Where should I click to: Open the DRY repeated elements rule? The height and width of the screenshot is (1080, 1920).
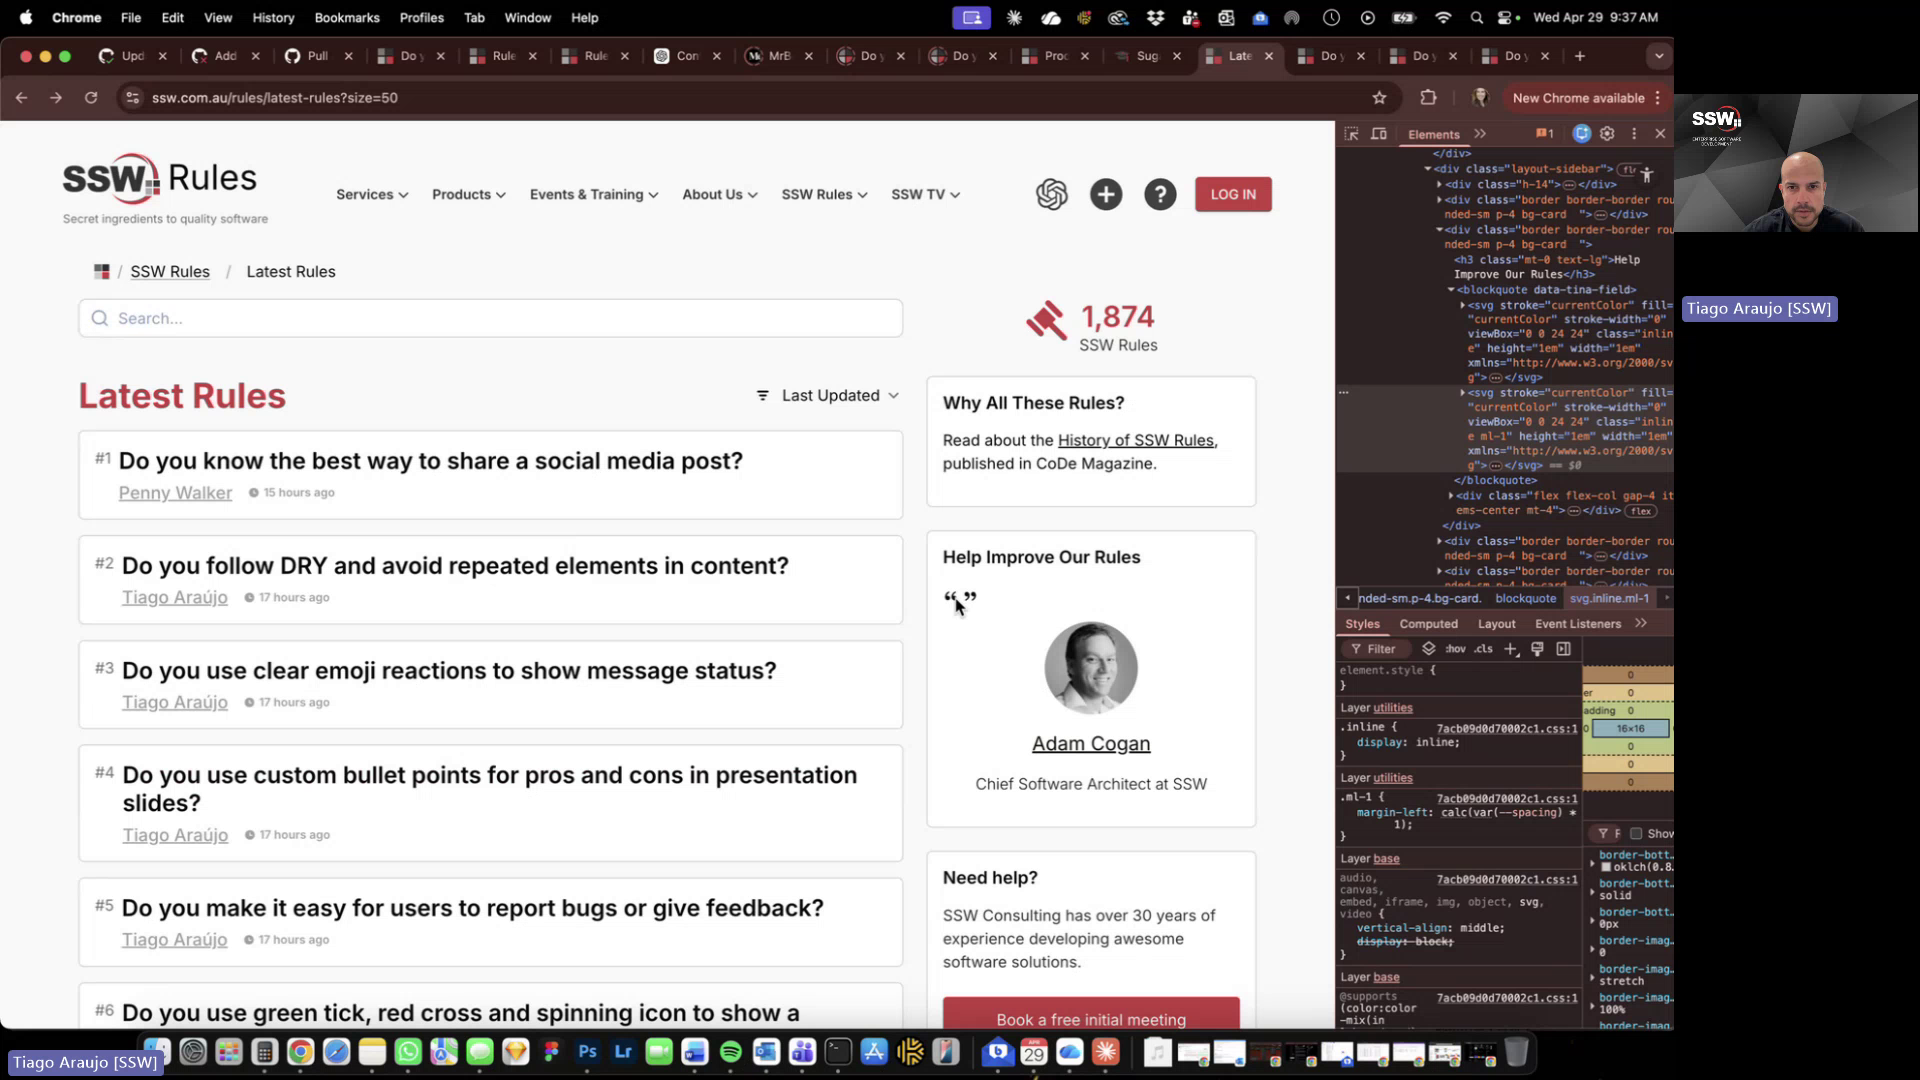pyautogui.click(x=455, y=566)
